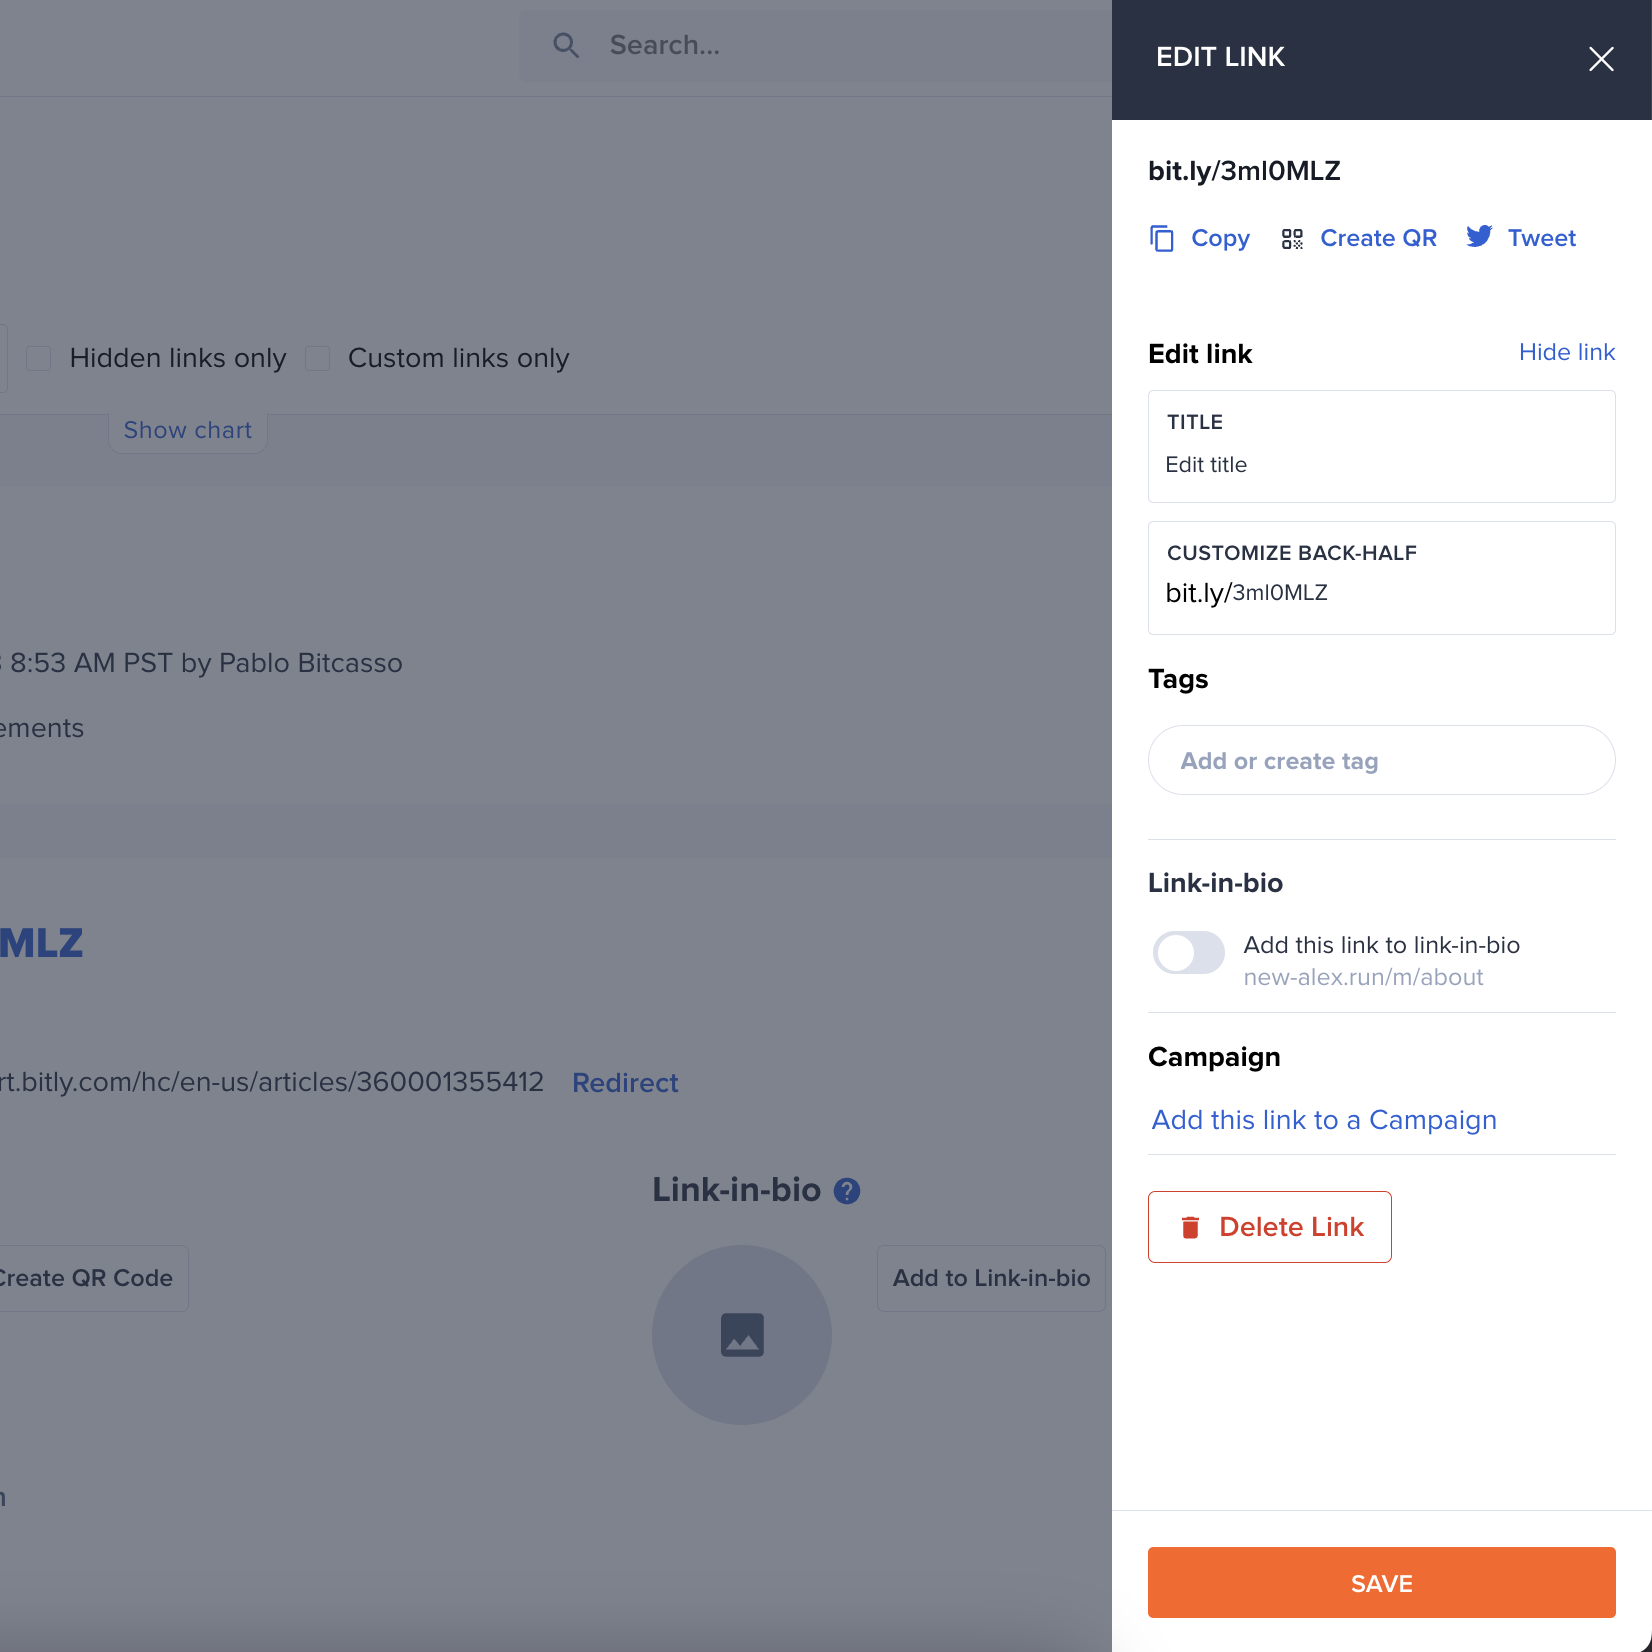1652x1652 pixels.
Task: Edit the customize back-half field
Action: point(1381,578)
